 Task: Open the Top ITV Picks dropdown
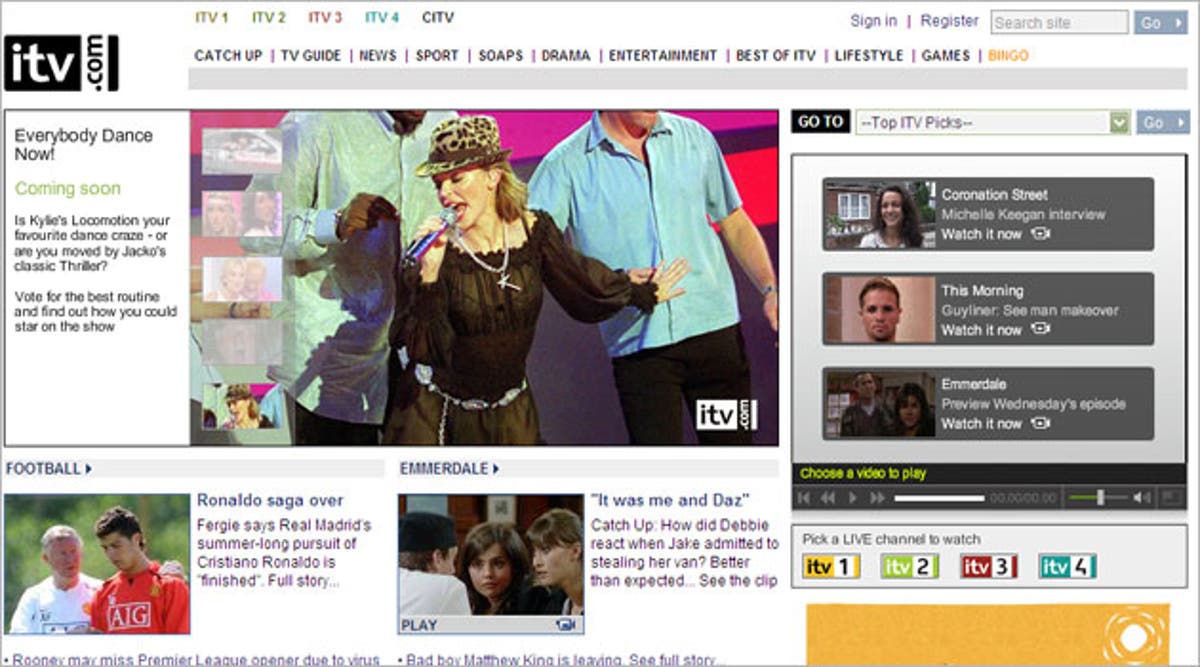tap(991, 122)
